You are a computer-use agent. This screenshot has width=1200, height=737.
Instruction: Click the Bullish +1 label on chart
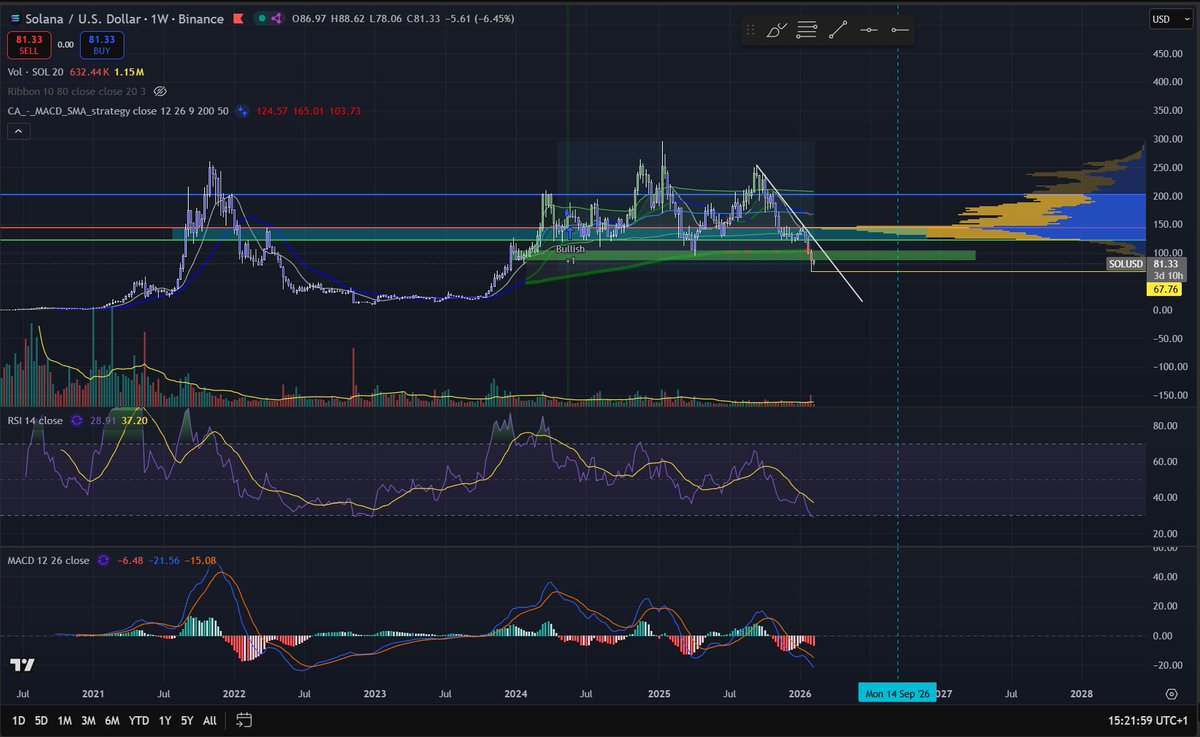tap(571, 254)
